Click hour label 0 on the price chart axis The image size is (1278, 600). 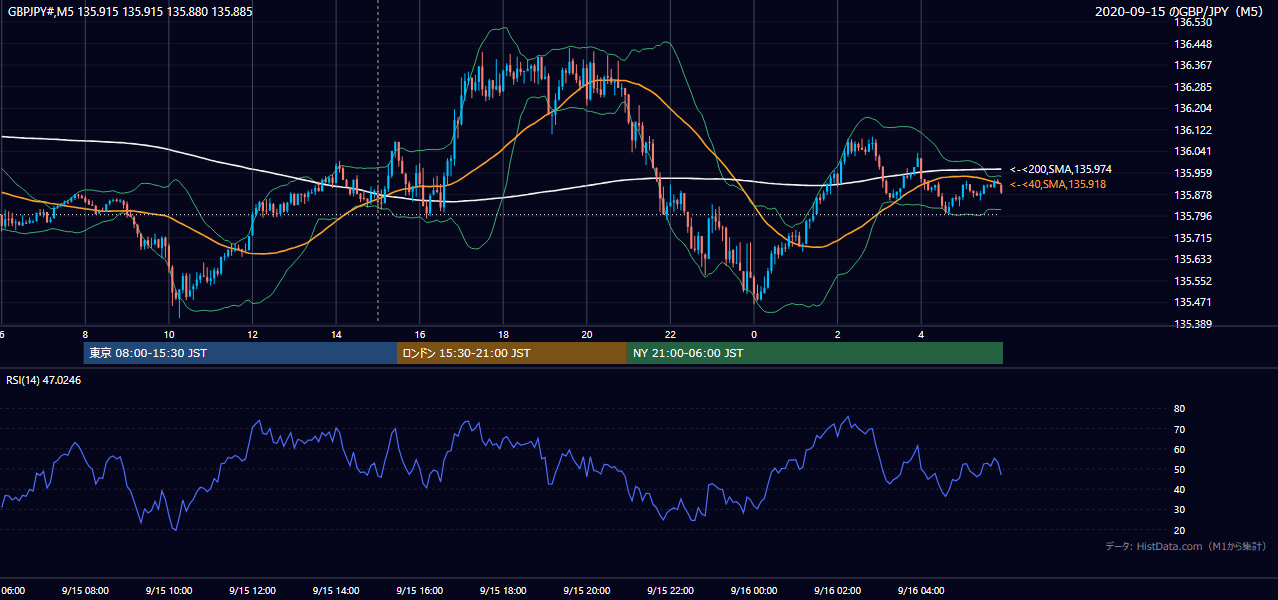tap(754, 334)
